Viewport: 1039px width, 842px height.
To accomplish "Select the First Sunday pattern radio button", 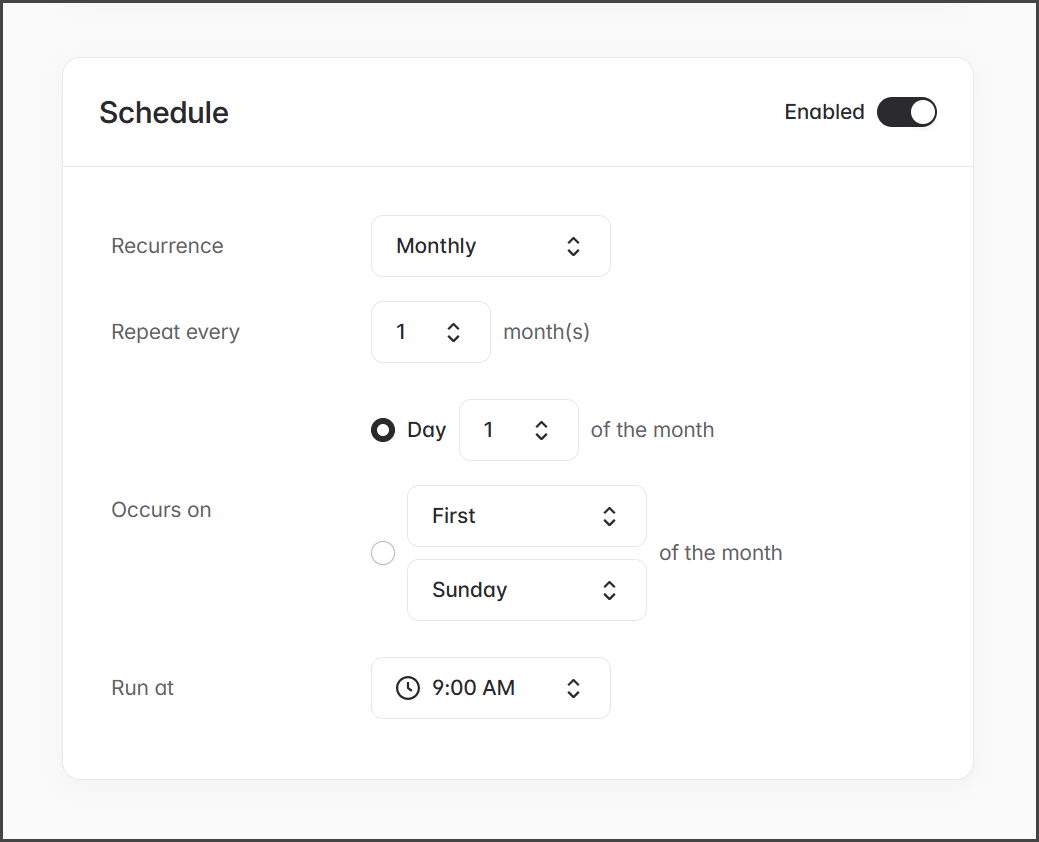I will click(383, 553).
